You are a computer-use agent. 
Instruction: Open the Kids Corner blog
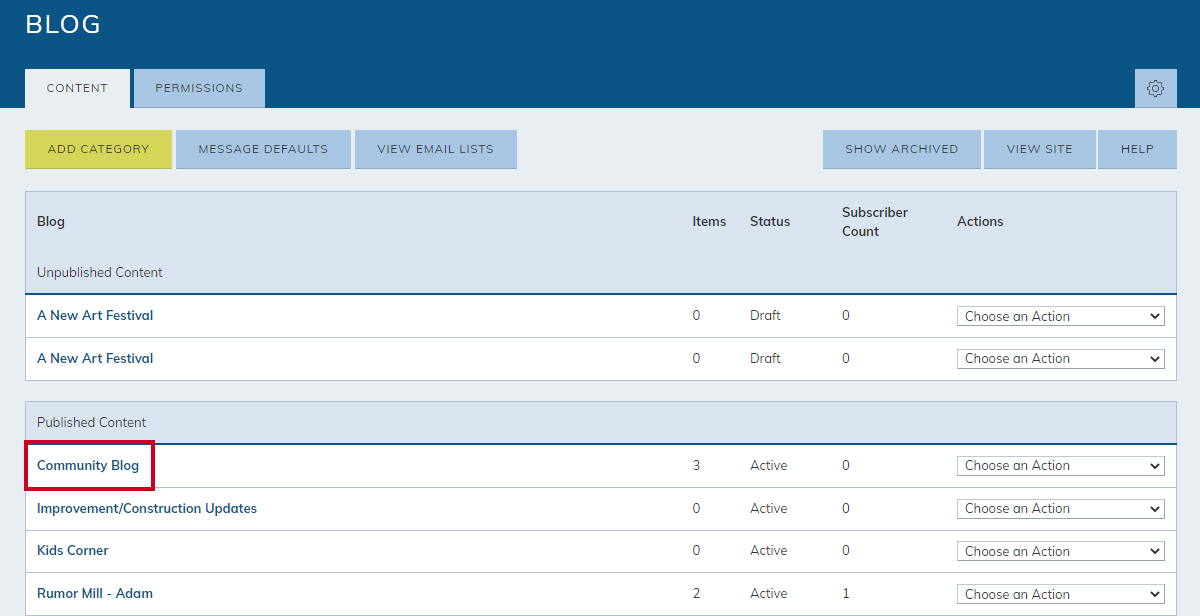(73, 550)
